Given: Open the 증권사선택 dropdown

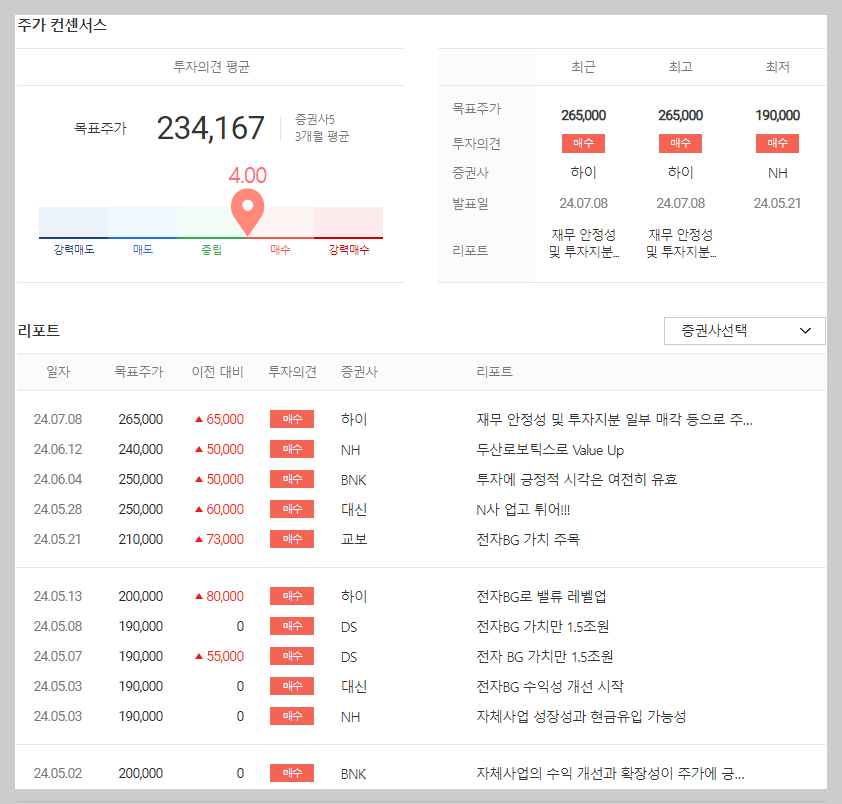Looking at the screenshot, I should tap(744, 330).
